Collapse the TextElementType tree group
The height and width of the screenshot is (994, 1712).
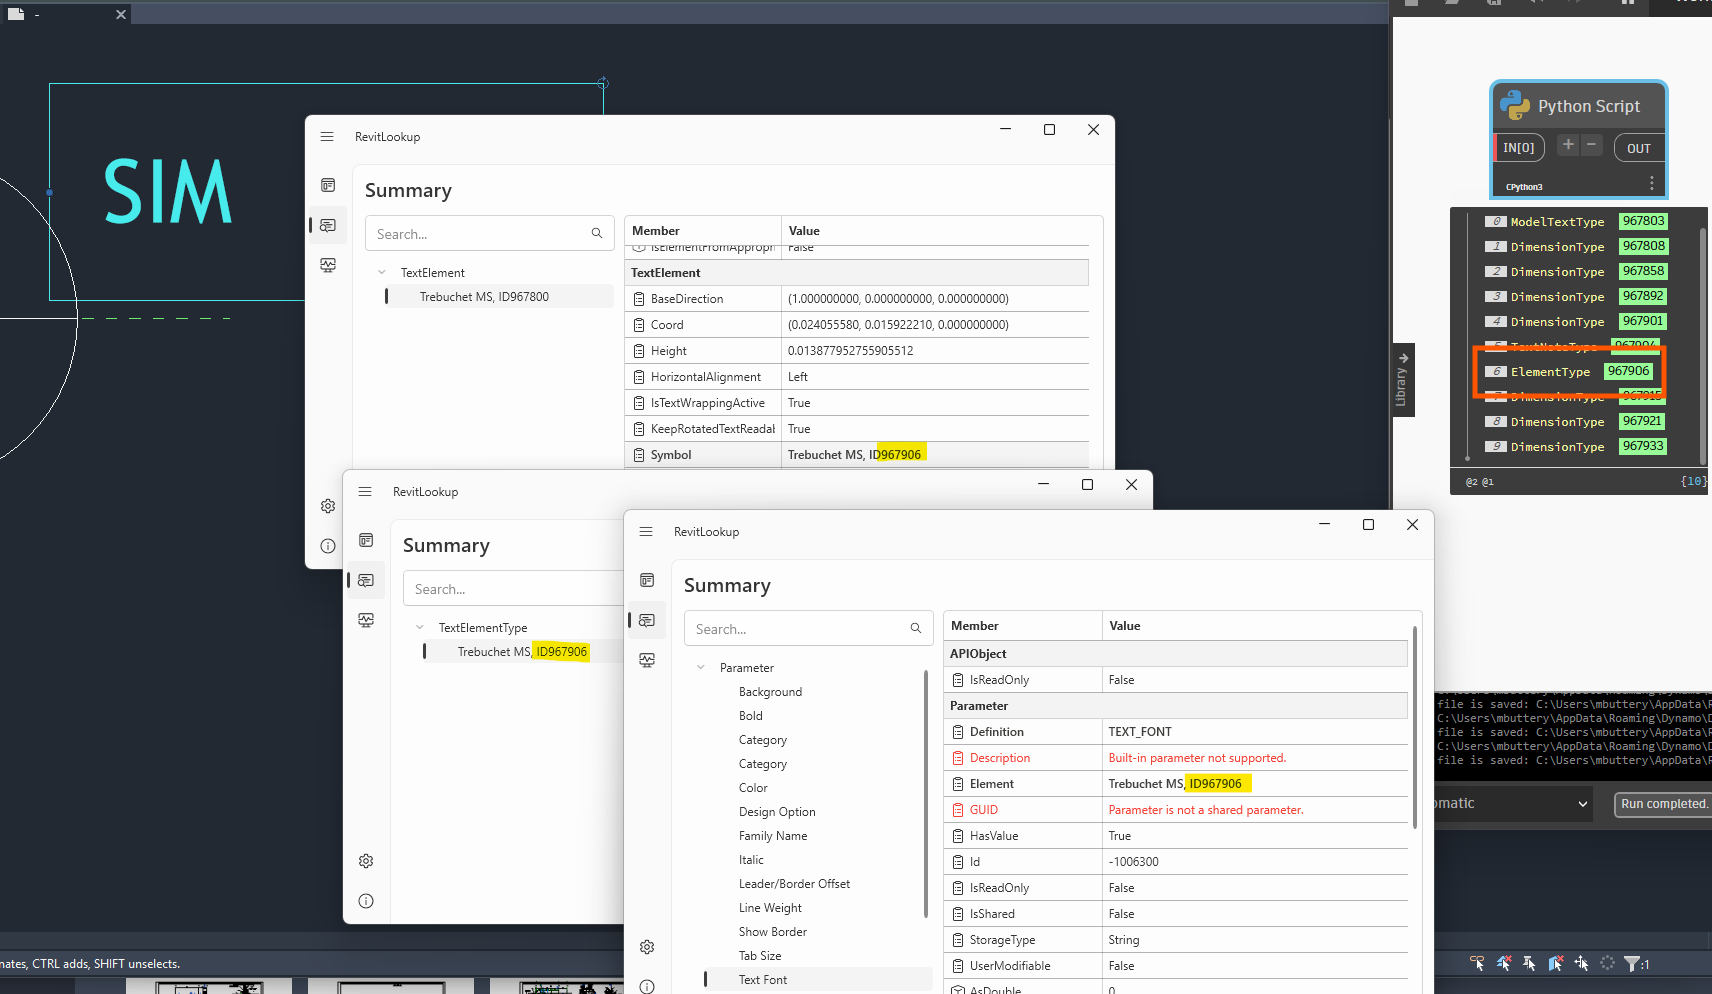(420, 627)
